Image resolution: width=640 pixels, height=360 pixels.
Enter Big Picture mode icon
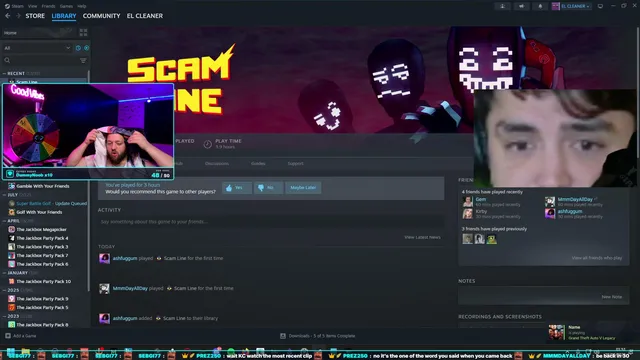click(x=600, y=6)
